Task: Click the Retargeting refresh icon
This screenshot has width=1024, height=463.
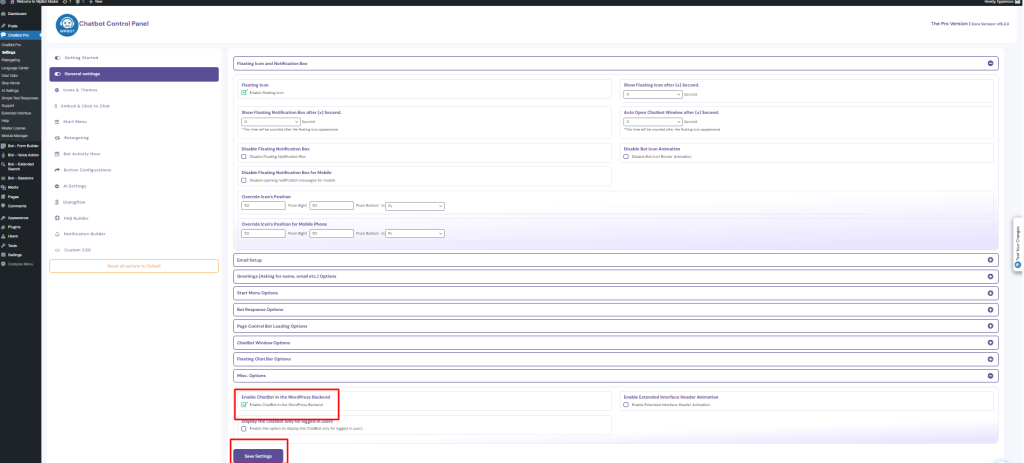Action: 57,137
